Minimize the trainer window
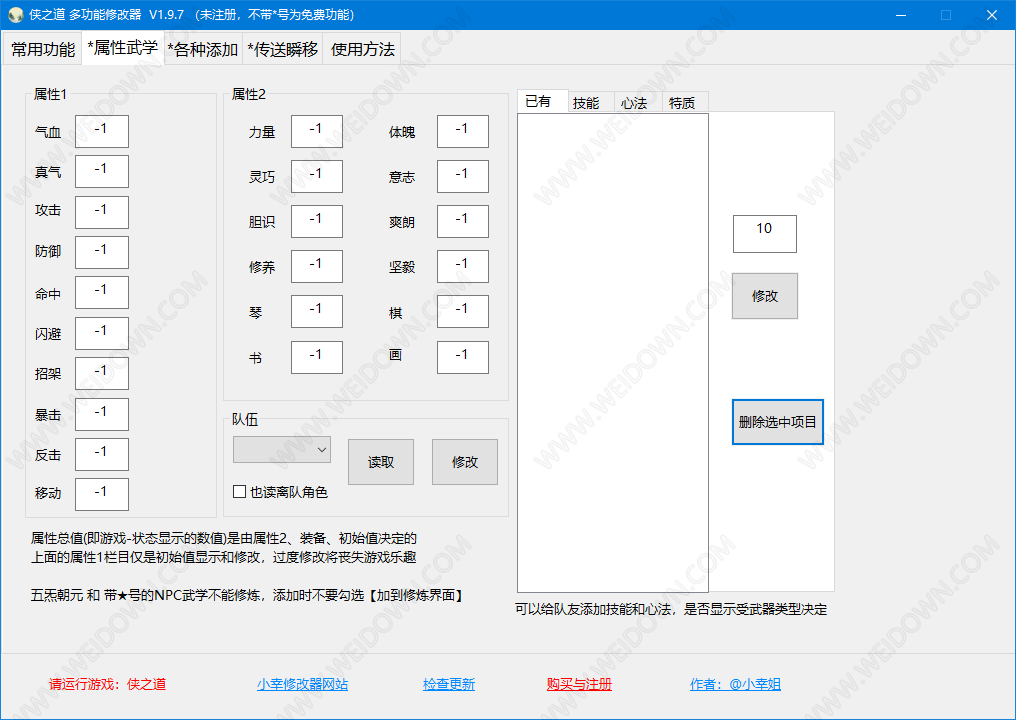The width and height of the screenshot is (1016, 720). pyautogui.click(x=901, y=15)
